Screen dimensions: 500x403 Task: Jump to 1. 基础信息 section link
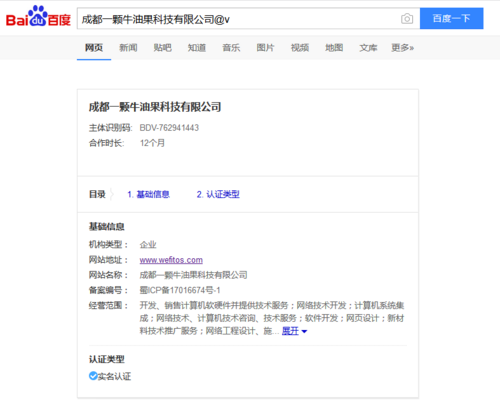tap(149, 194)
